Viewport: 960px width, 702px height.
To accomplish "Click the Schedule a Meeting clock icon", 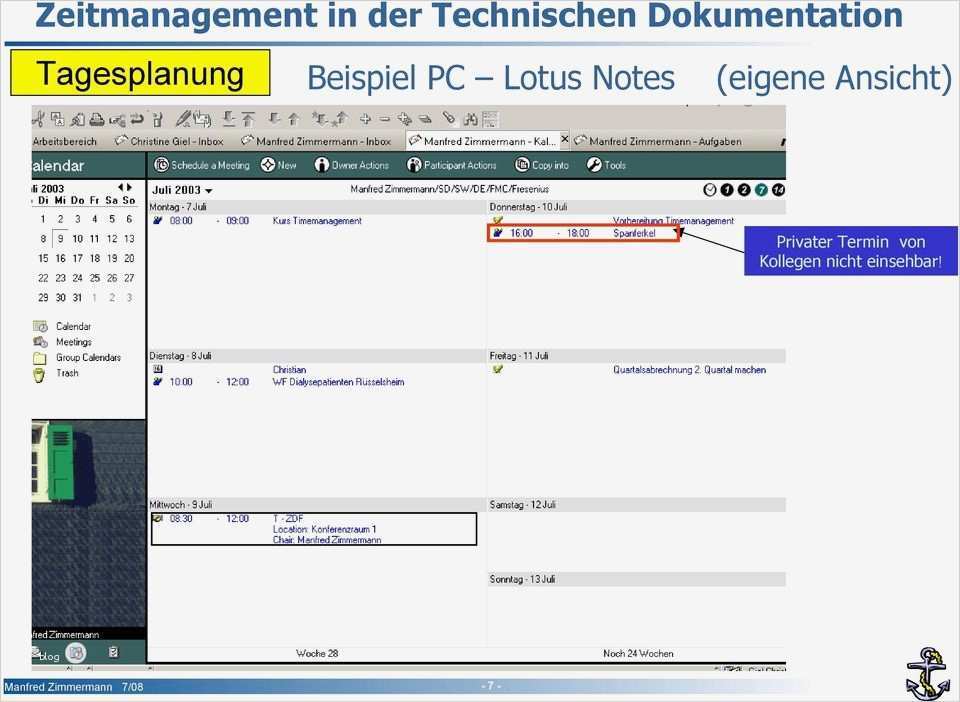I will (161, 165).
